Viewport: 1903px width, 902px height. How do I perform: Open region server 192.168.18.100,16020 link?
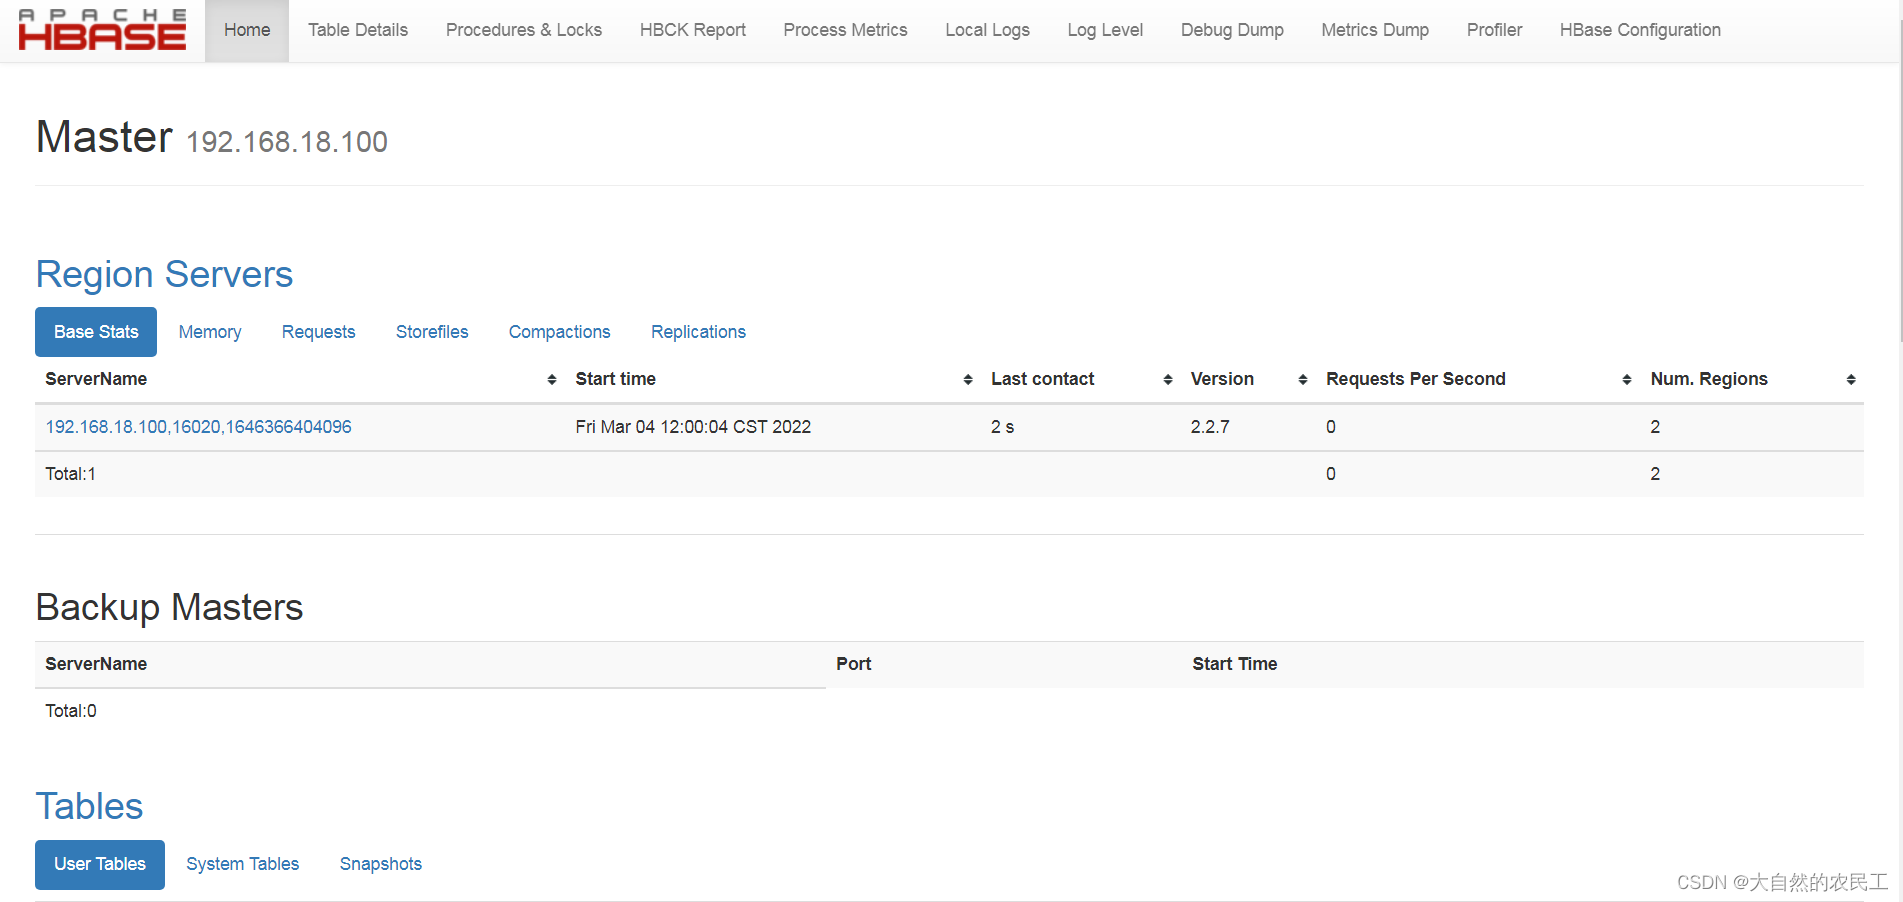coord(198,427)
